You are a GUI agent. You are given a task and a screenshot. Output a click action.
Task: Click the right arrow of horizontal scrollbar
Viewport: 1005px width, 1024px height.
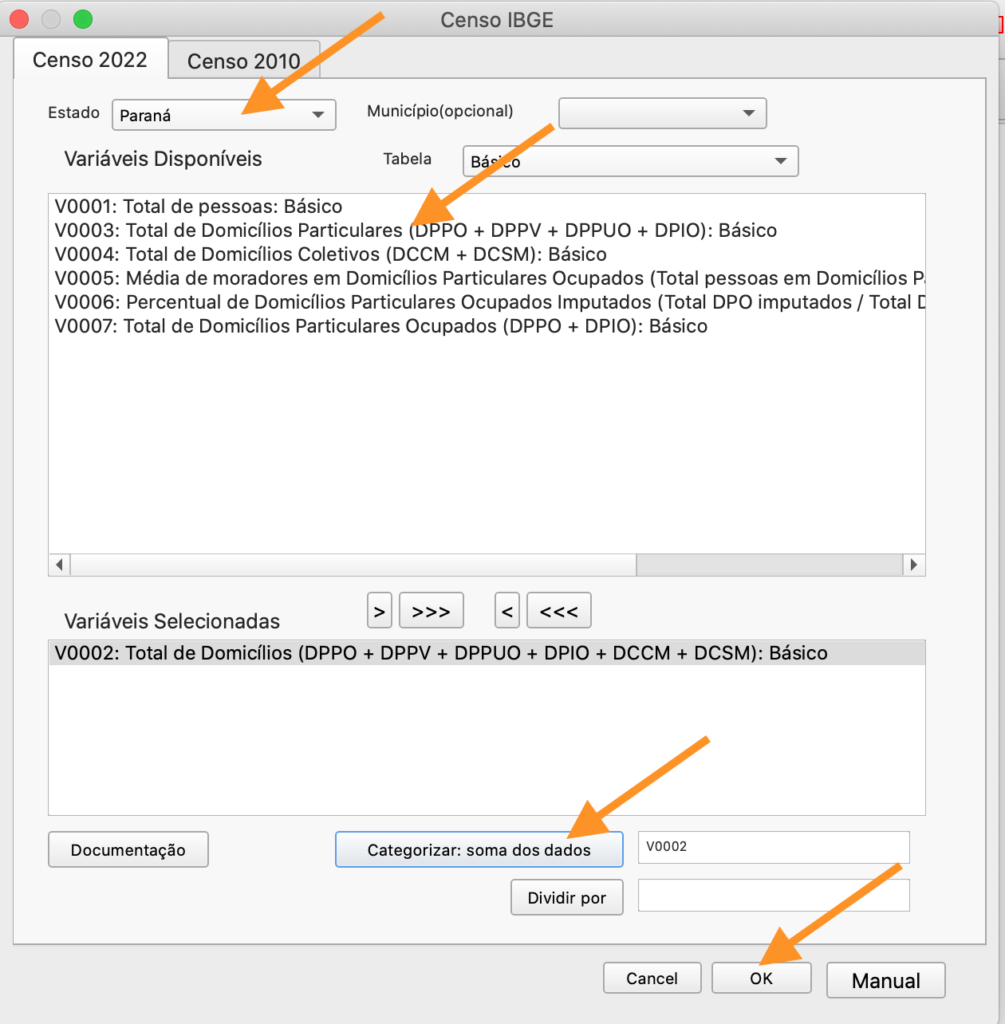tap(914, 565)
